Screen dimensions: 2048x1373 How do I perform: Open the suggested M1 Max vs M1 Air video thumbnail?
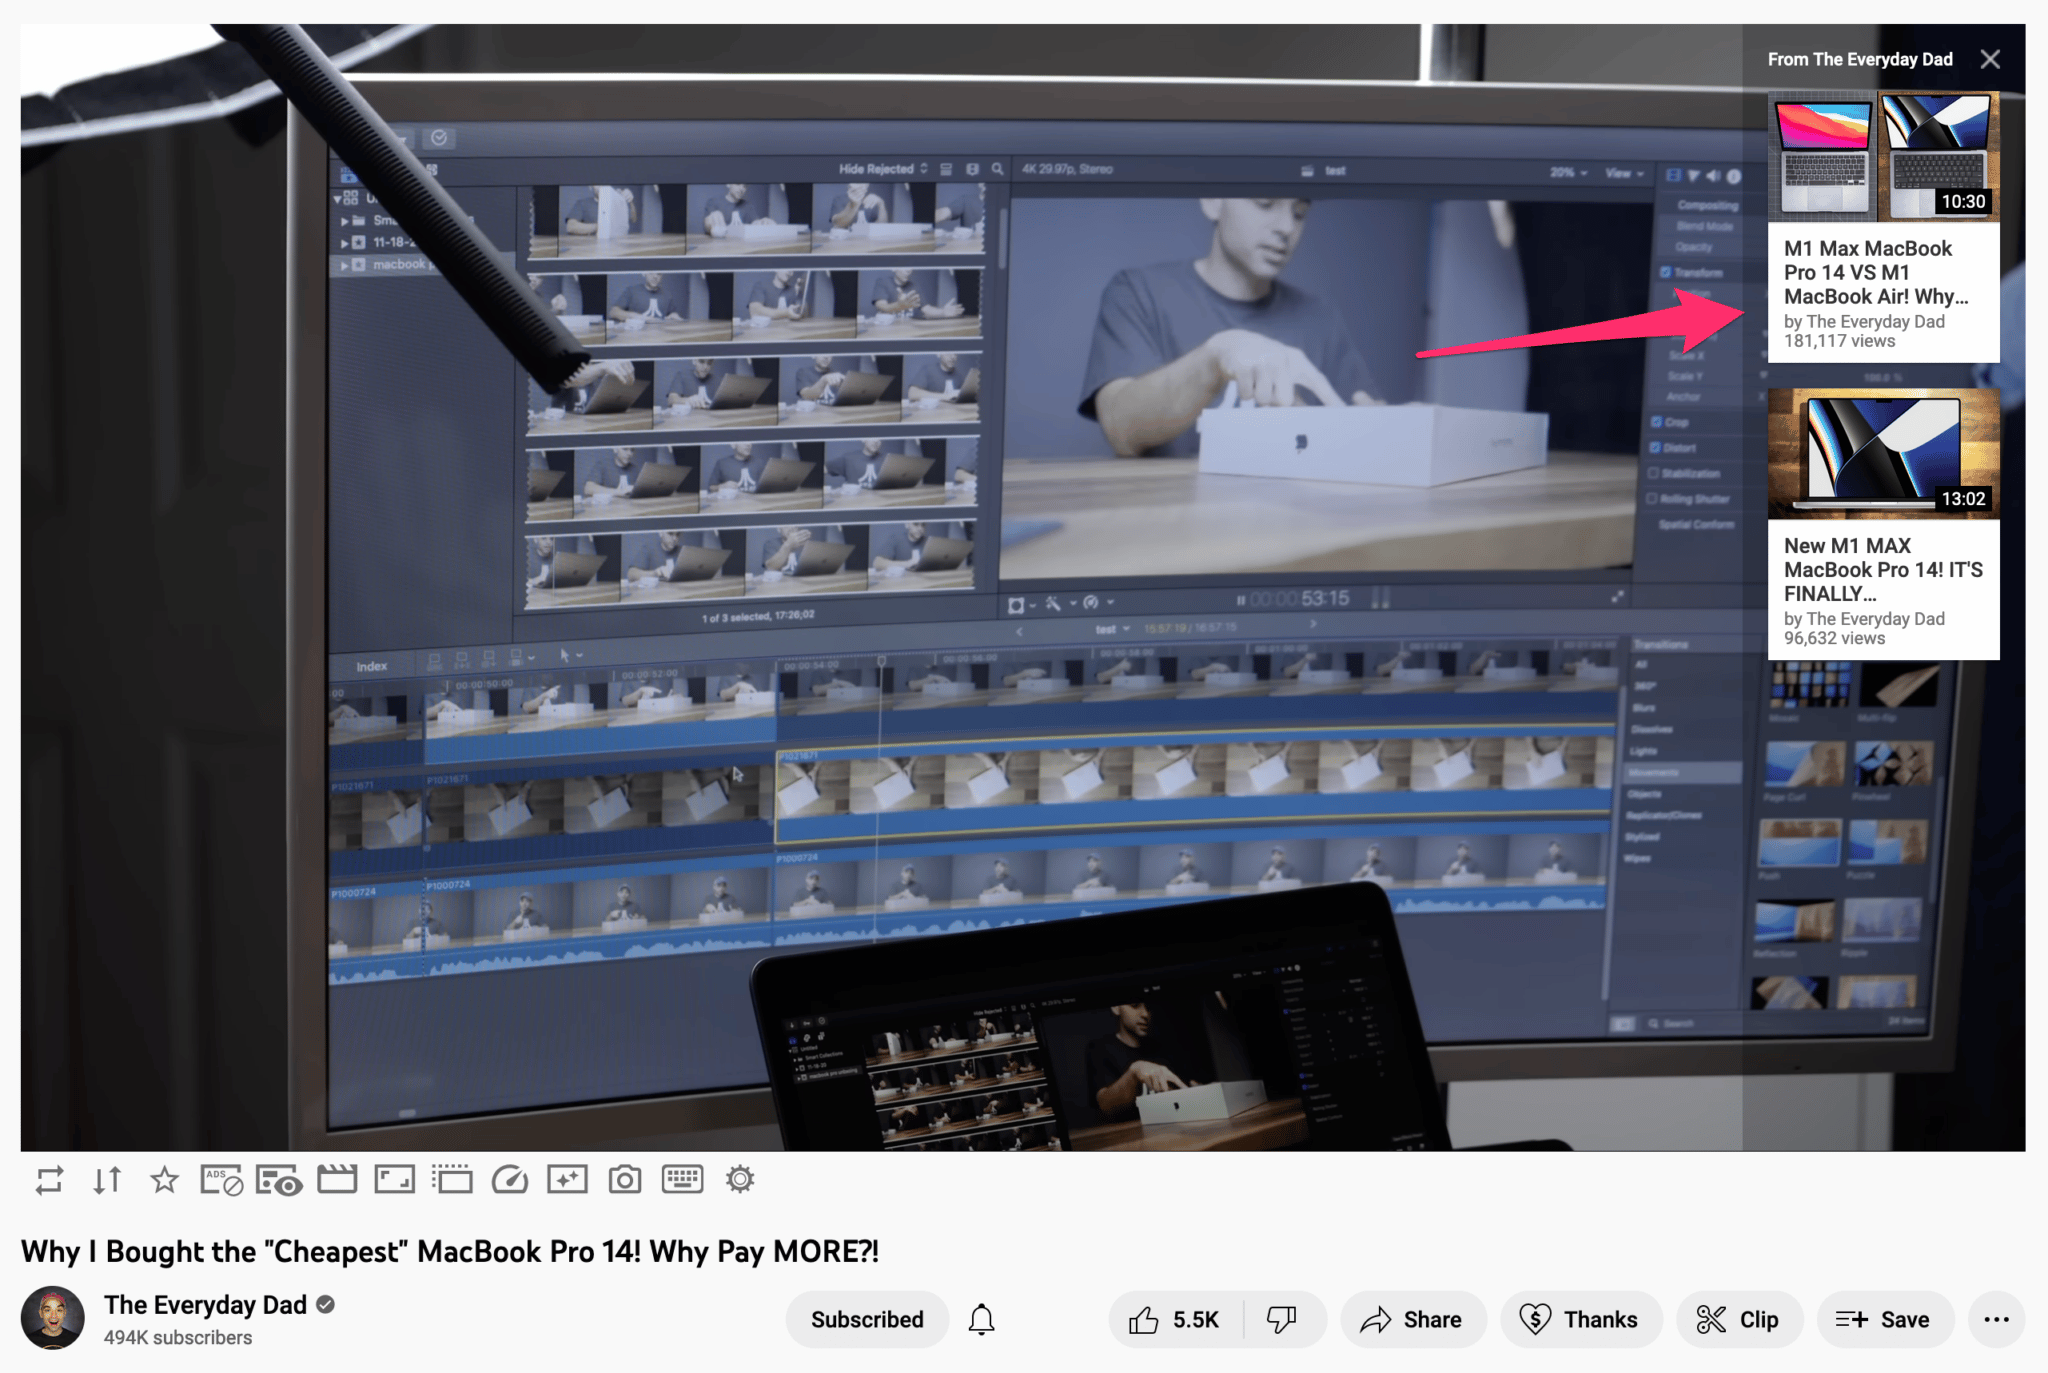[1883, 155]
